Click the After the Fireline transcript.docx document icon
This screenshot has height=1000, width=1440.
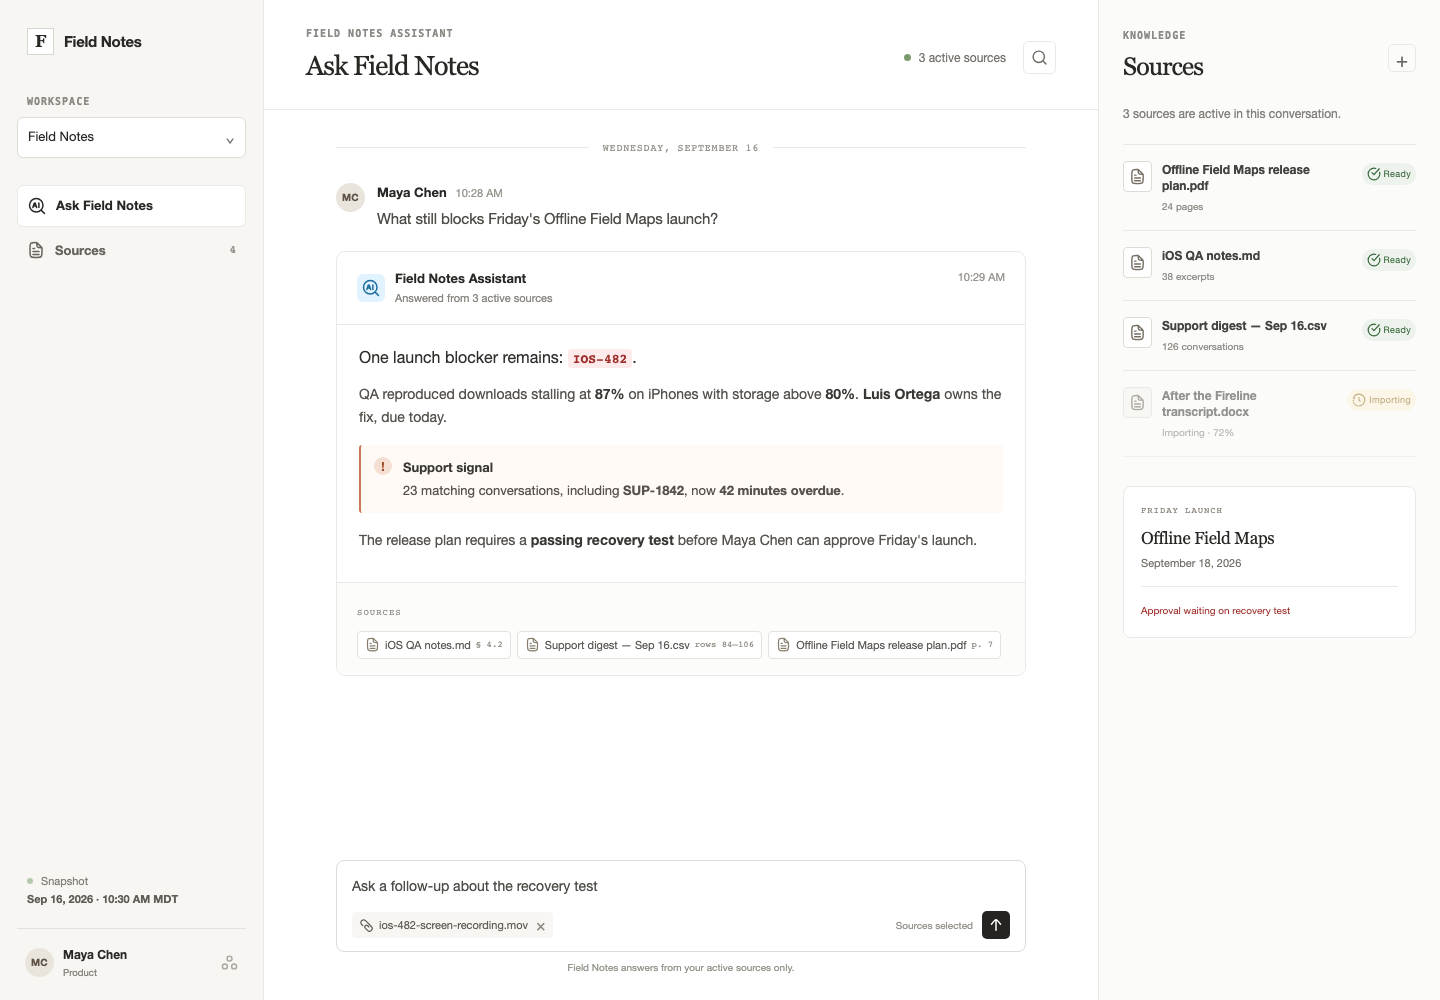[1137, 403]
